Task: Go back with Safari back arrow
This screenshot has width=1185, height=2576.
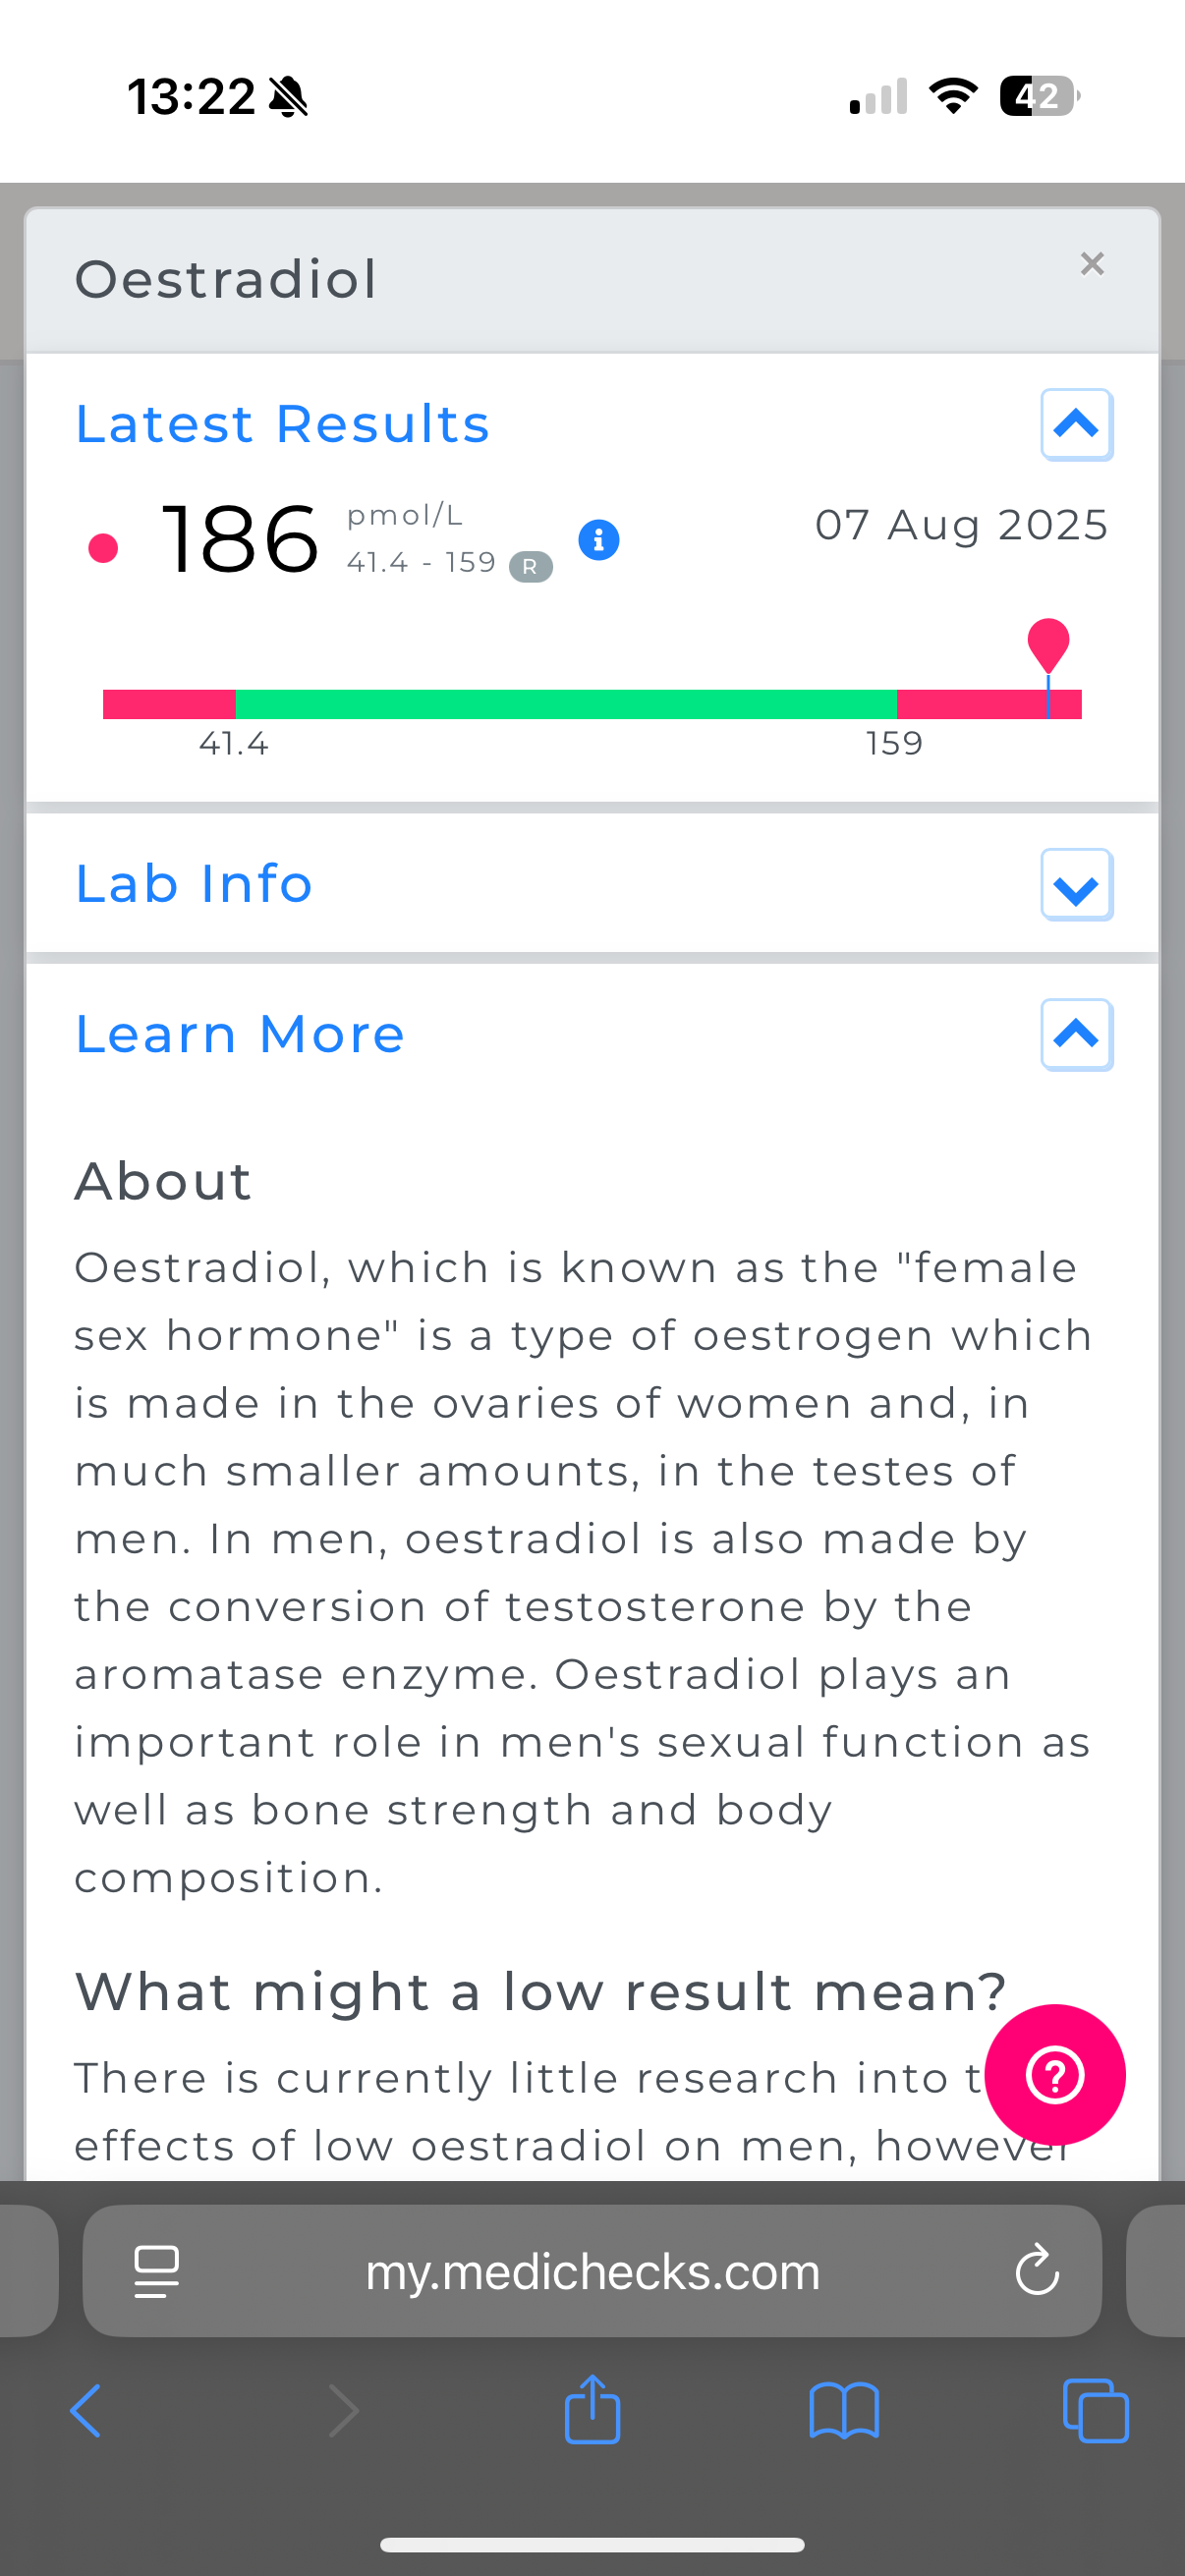Action: (86, 2410)
